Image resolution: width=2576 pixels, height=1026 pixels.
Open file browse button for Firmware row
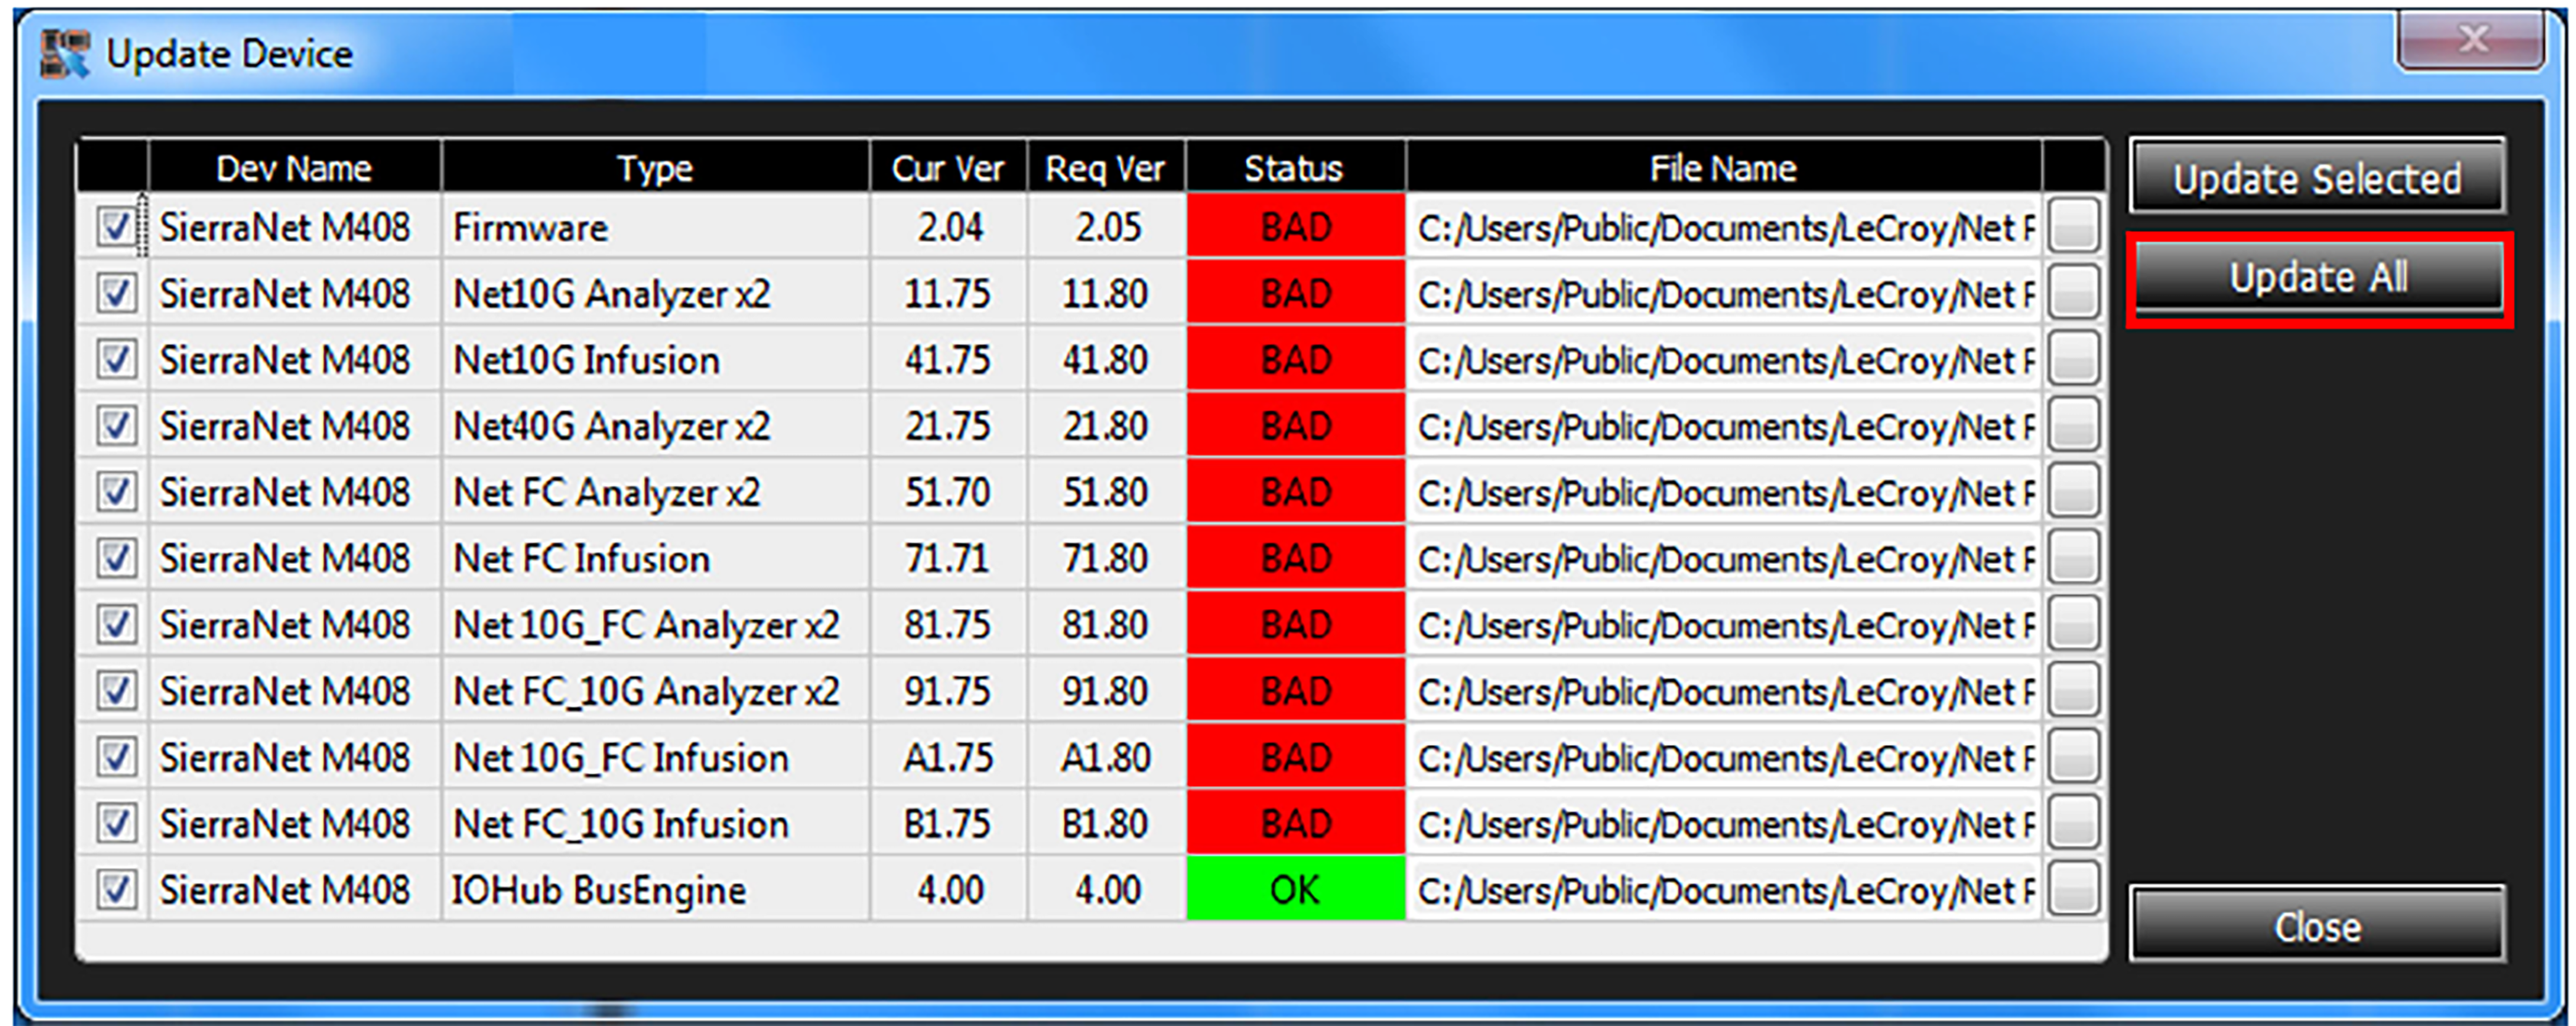tap(2073, 226)
